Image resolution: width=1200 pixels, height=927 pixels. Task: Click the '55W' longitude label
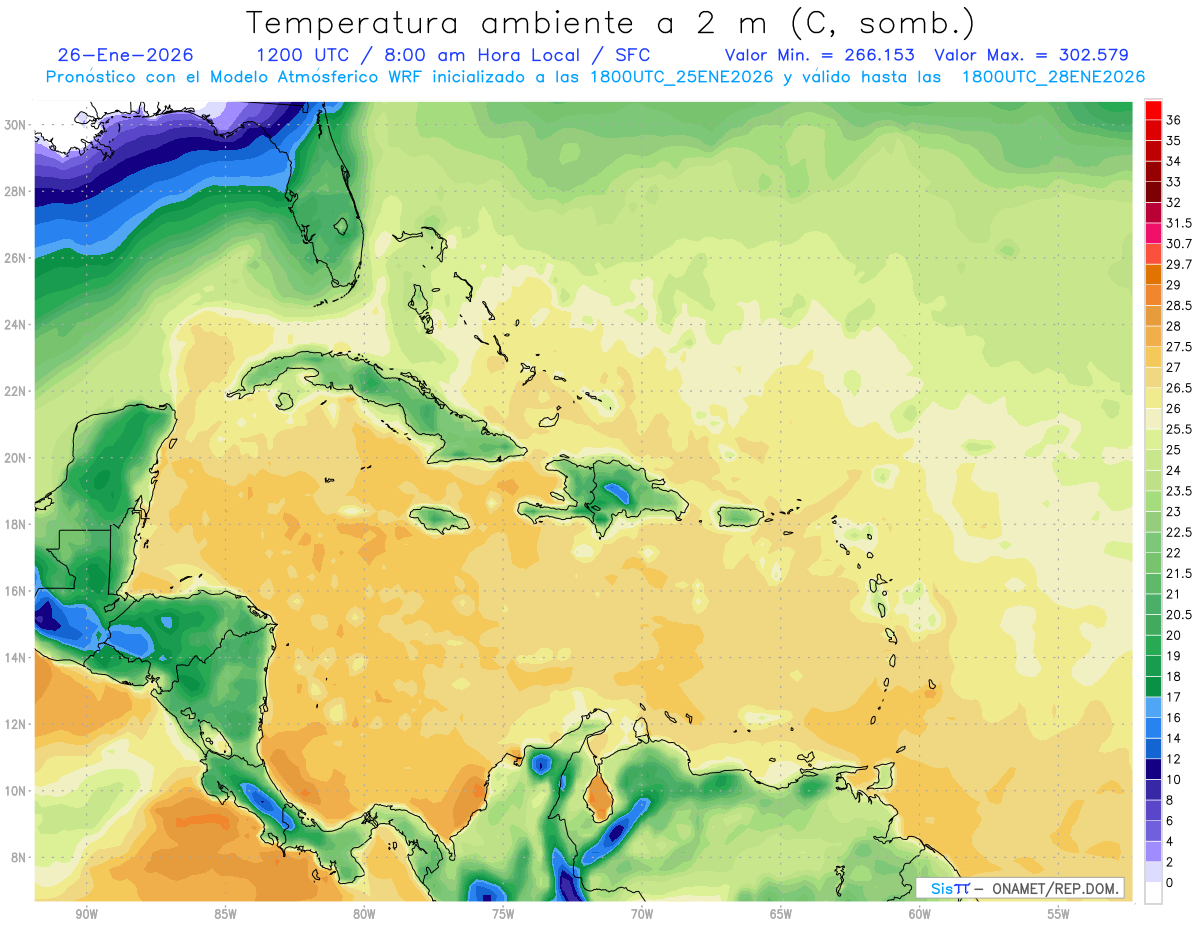(x=1059, y=914)
